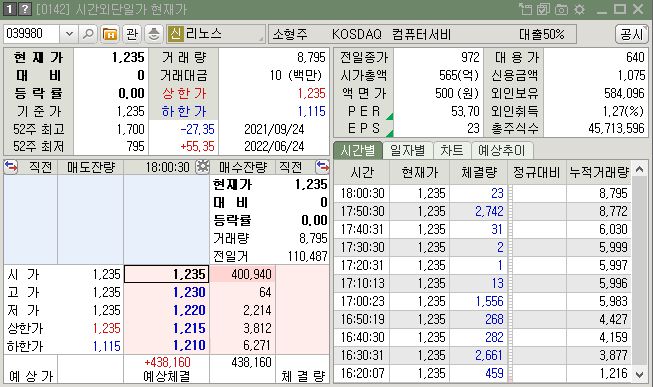Screen dimensions: 653x387
Task: Click the 2,742 volume cell
Action: (x=479, y=211)
